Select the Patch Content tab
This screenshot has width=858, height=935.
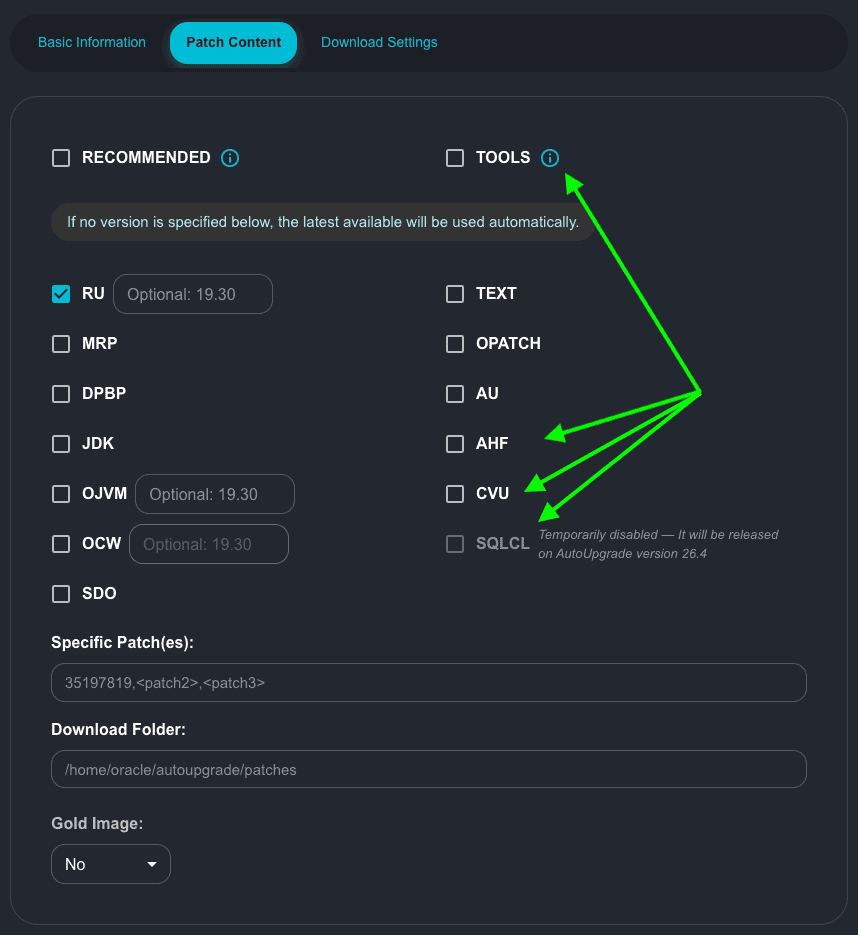click(x=233, y=43)
